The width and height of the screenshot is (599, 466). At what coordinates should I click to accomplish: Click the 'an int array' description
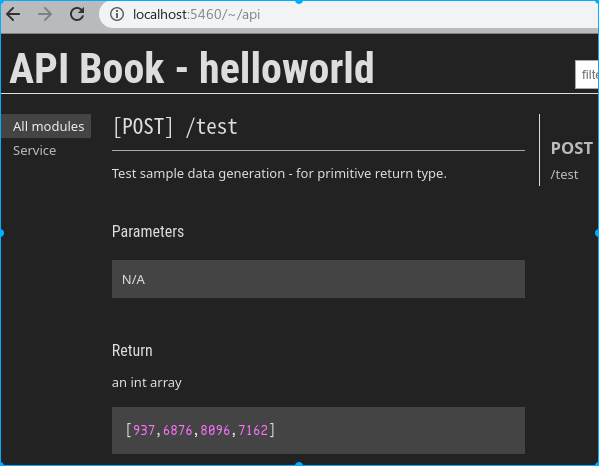(147, 382)
